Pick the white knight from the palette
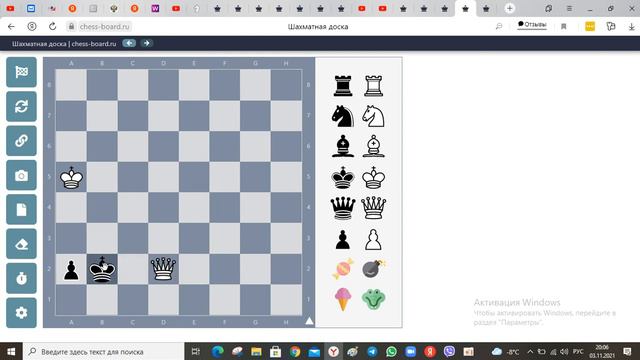Image resolution: width=640 pixels, height=360 pixels. pos(373,116)
